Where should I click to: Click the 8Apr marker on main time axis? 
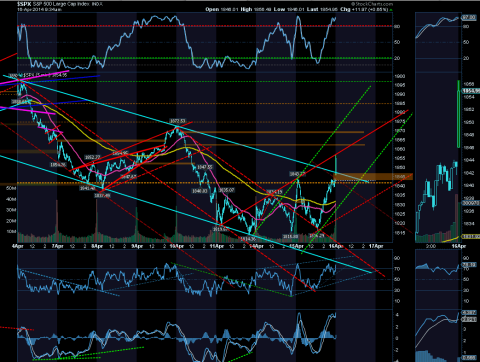coord(97,246)
